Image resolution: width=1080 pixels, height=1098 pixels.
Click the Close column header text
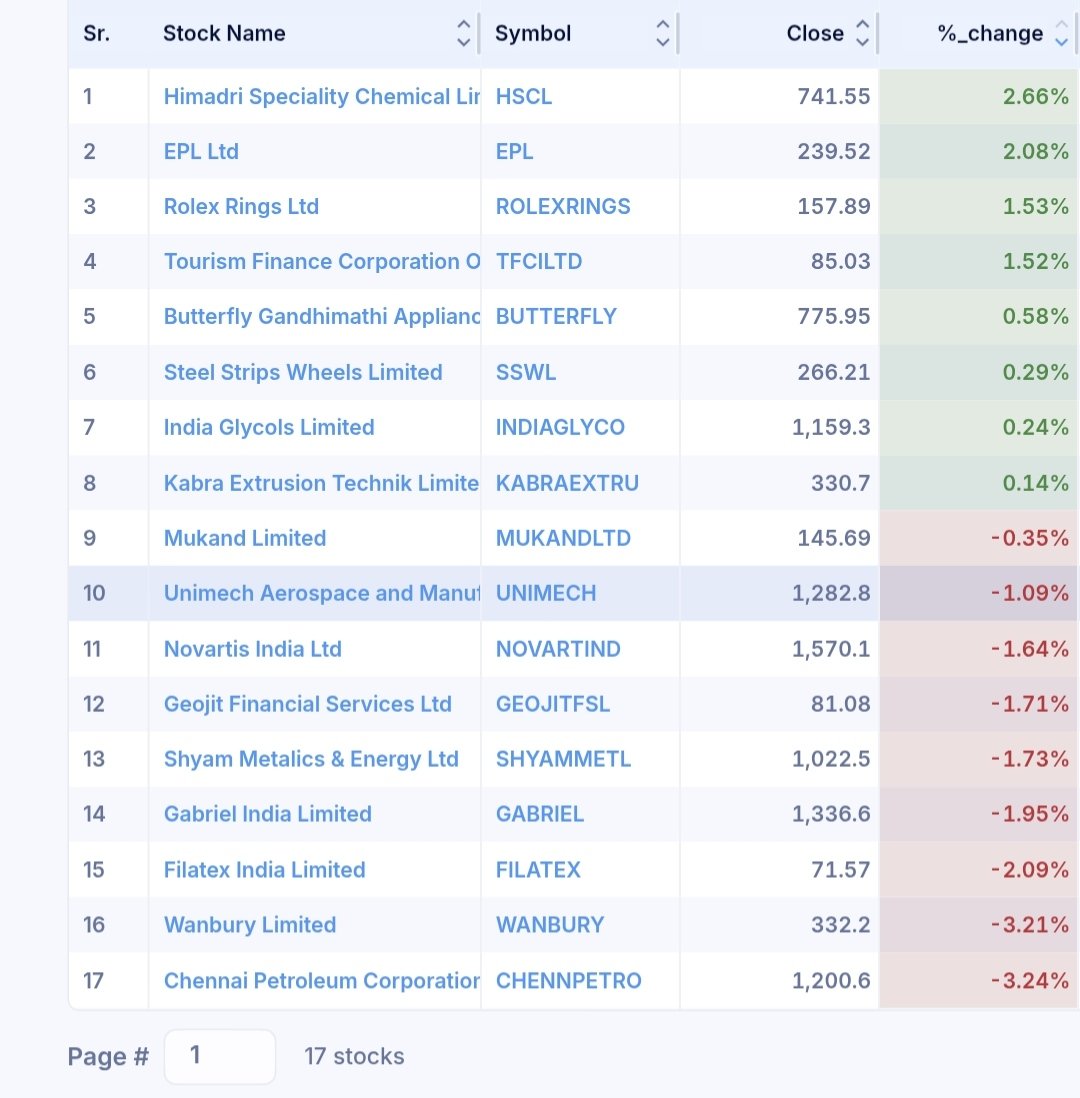pos(815,33)
